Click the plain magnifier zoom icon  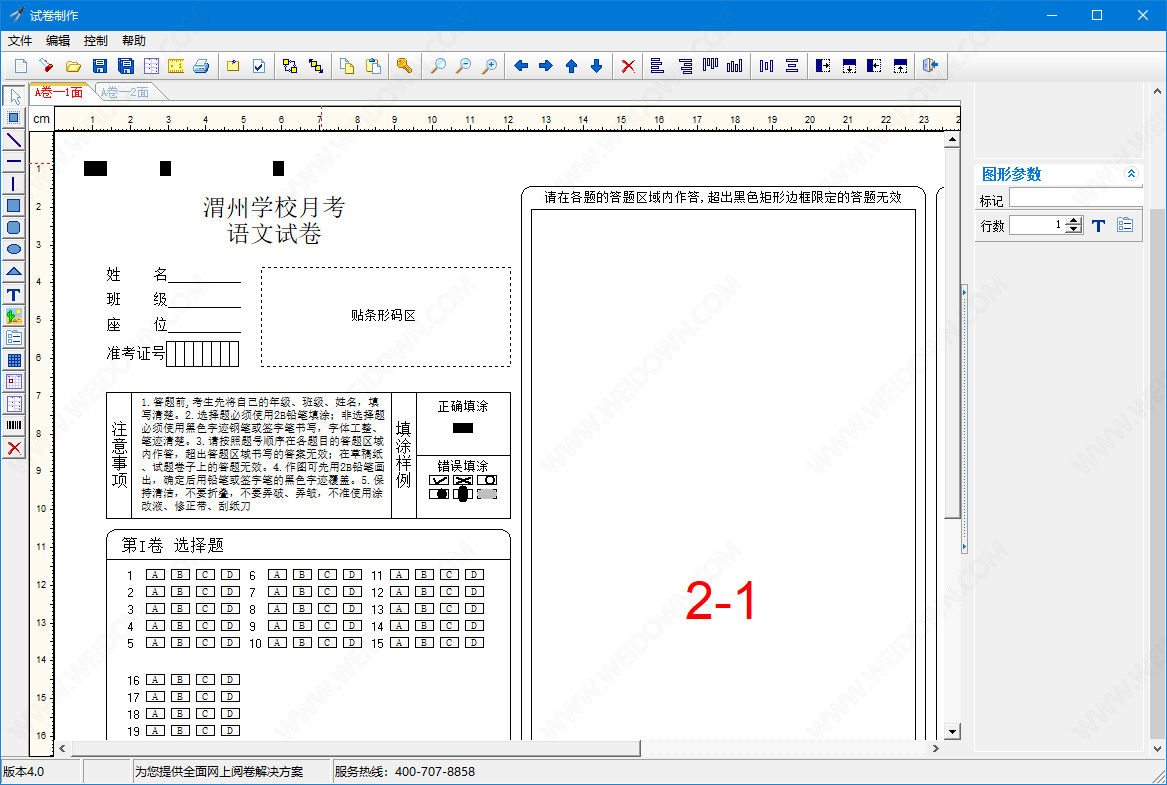(x=438, y=66)
